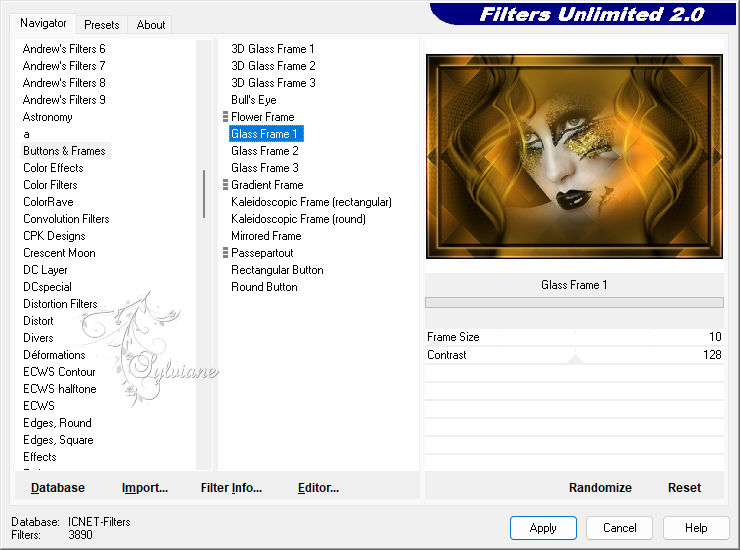This screenshot has height=550, width=740.
Task: Choose the Mirrored Frame filter
Action: click(266, 236)
